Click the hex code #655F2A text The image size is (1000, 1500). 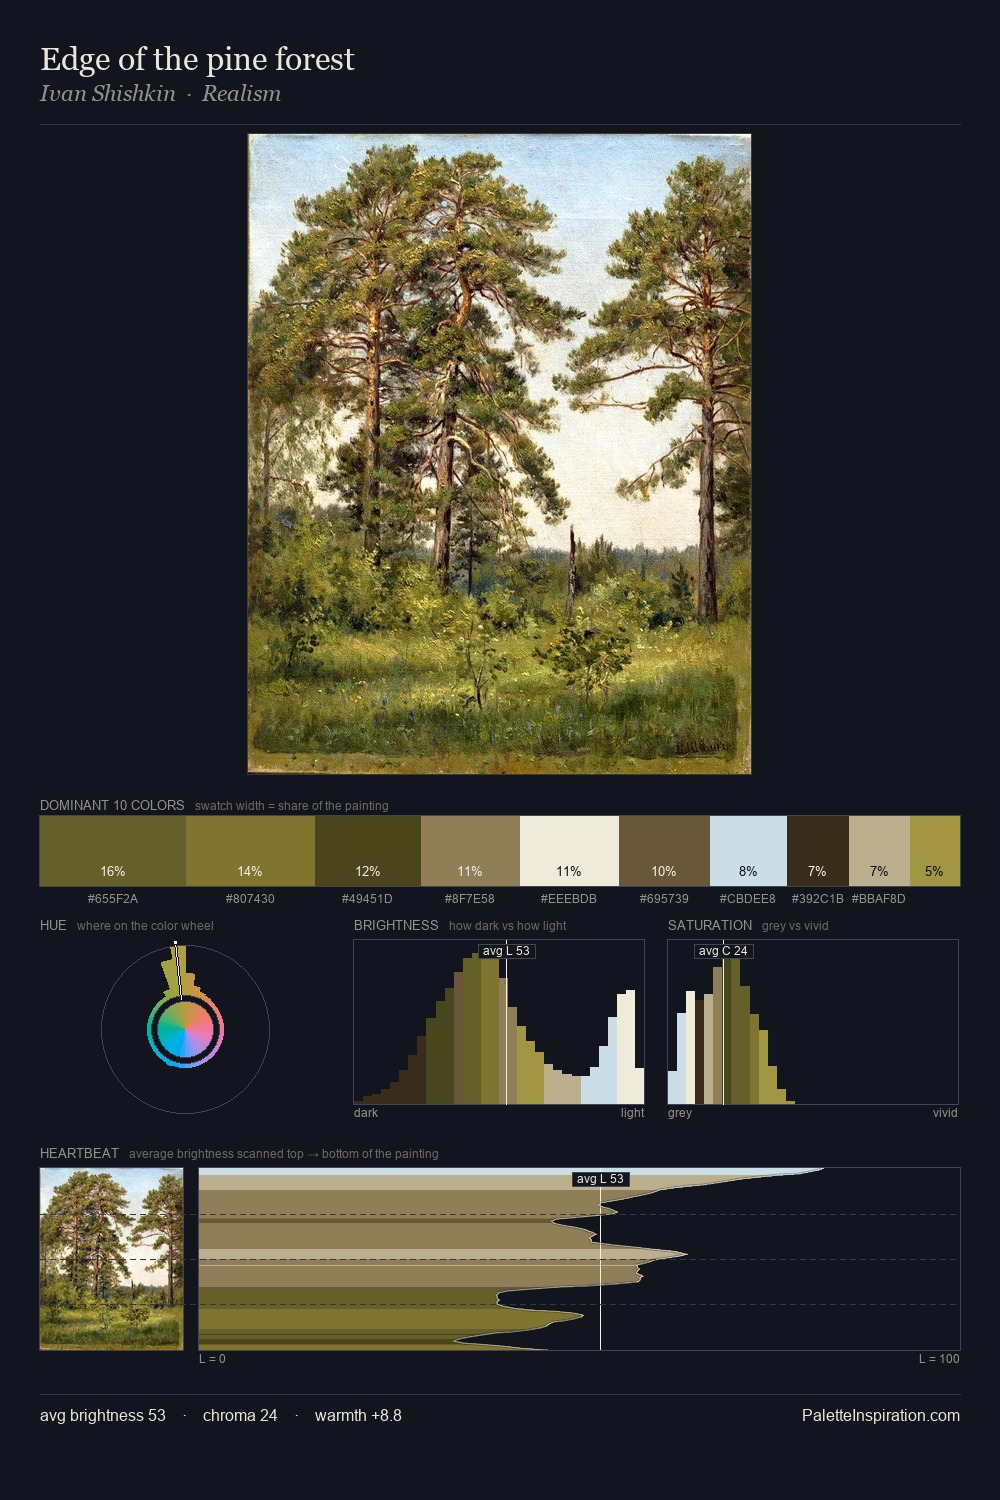(x=113, y=898)
